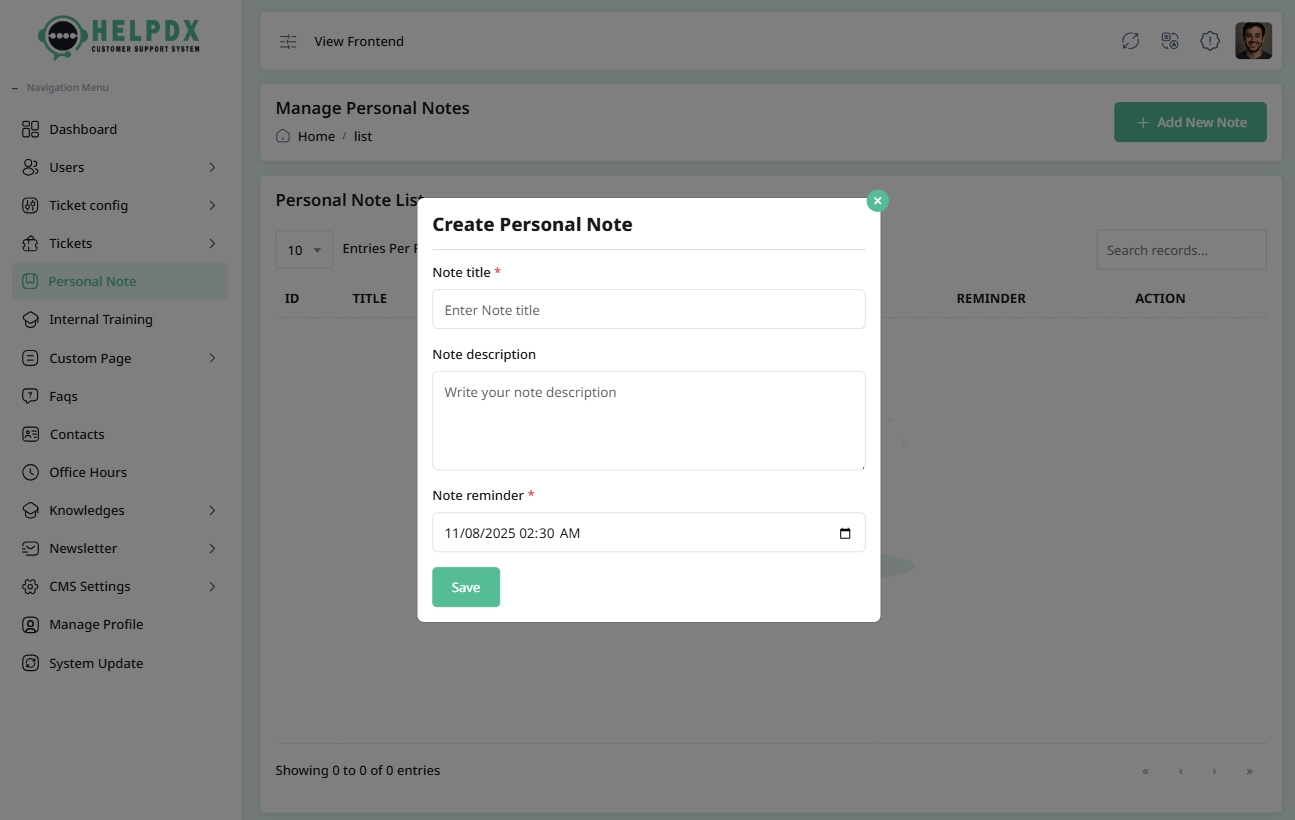The height and width of the screenshot is (820, 1295).
Task: Open the date picker for Note reminder
Action: 845,532
